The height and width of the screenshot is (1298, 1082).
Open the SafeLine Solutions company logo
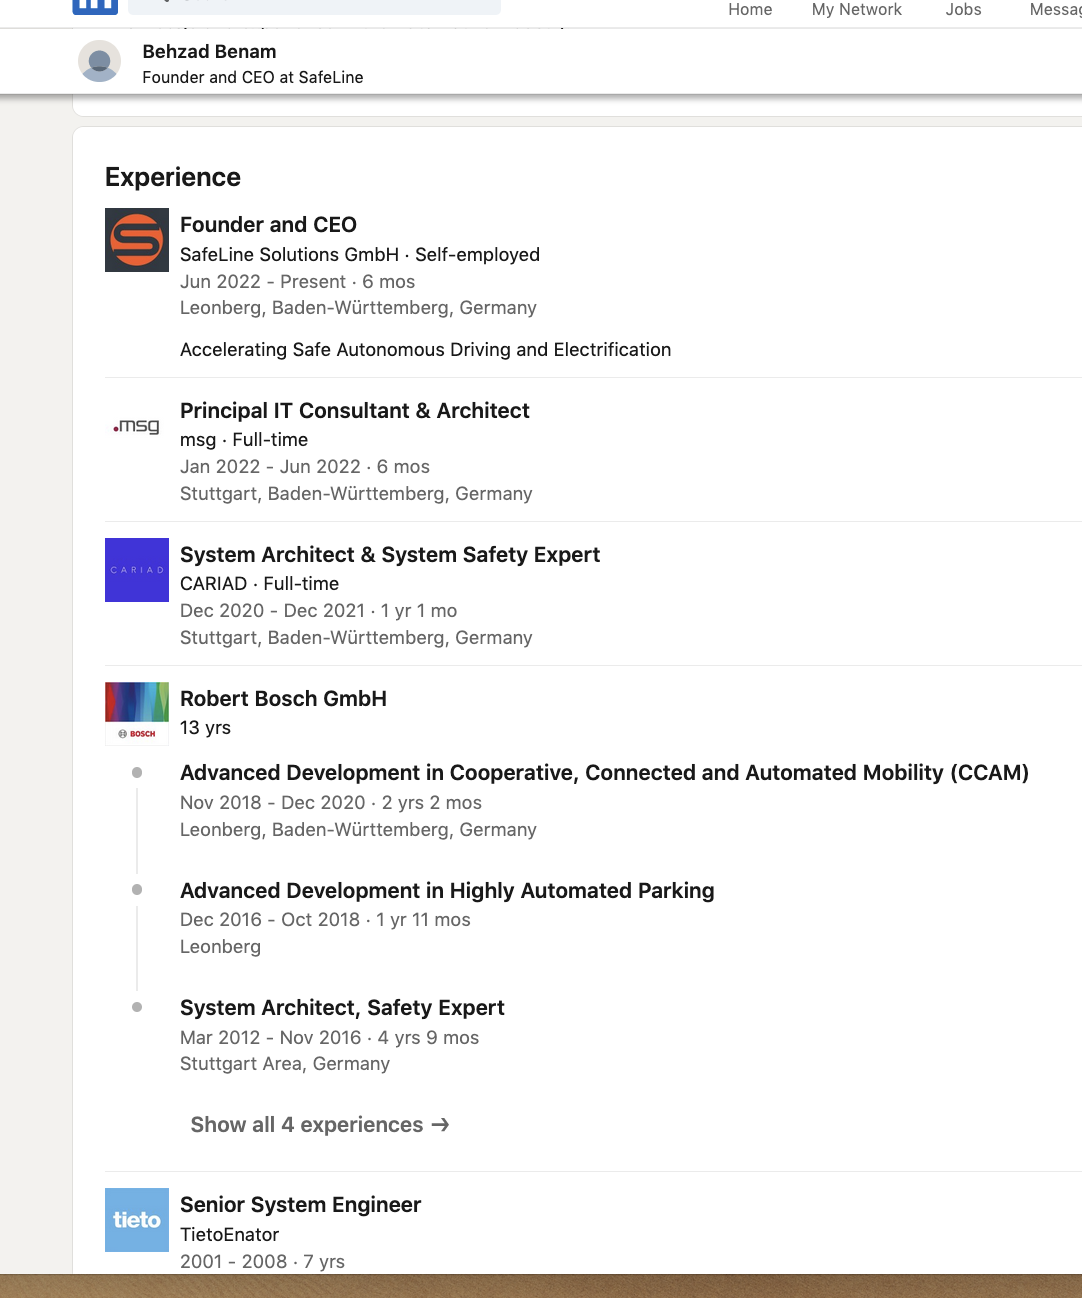tap(137, 240)
